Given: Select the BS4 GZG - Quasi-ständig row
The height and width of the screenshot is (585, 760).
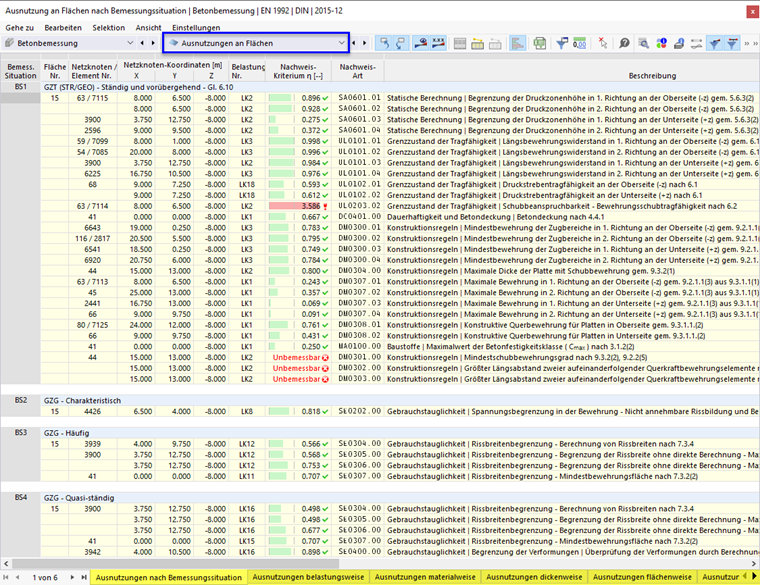Looking at the screenshot, I should click(380, 498).
